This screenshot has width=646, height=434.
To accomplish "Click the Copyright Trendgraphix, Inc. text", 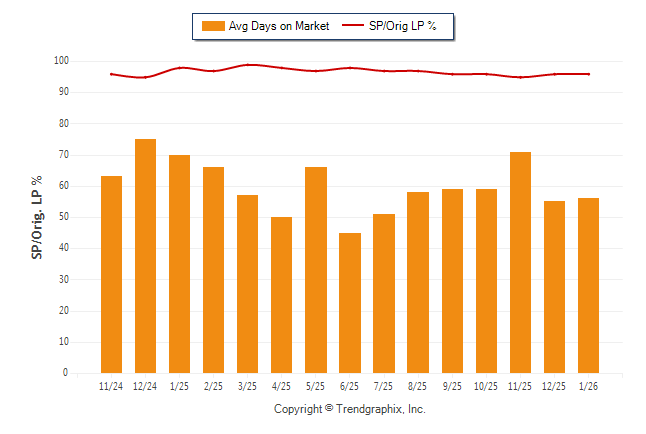I will pyautogui.click(x=350, y=409).
